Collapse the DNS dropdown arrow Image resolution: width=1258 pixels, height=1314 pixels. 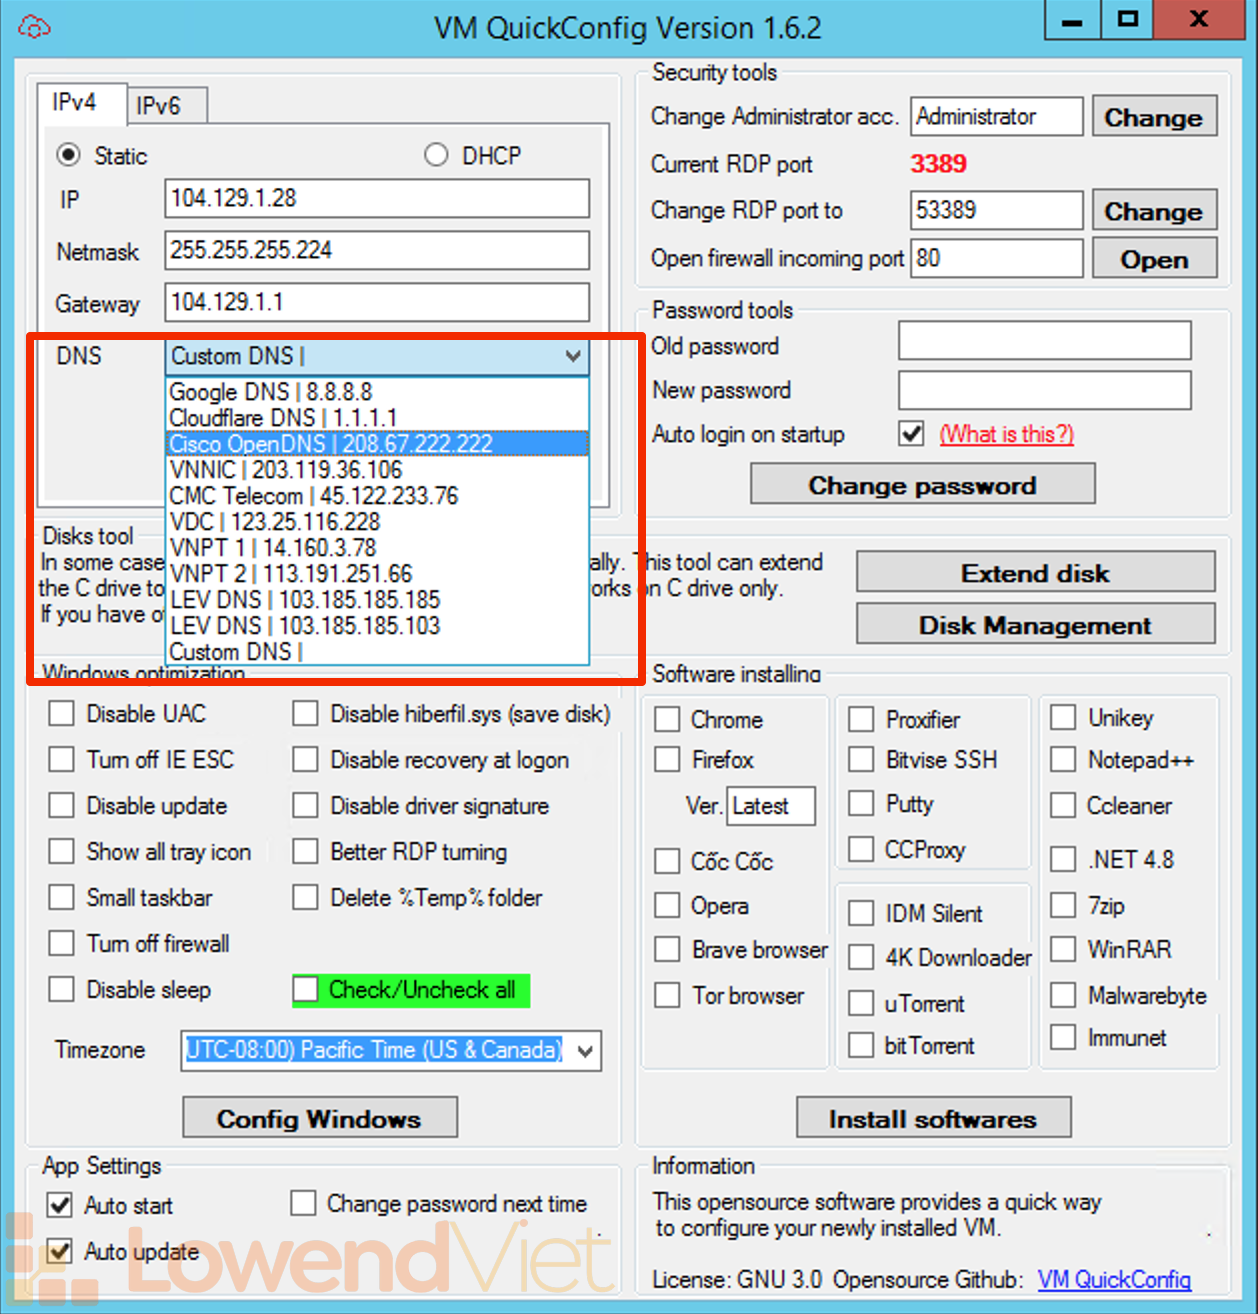[x=573, y=356]
